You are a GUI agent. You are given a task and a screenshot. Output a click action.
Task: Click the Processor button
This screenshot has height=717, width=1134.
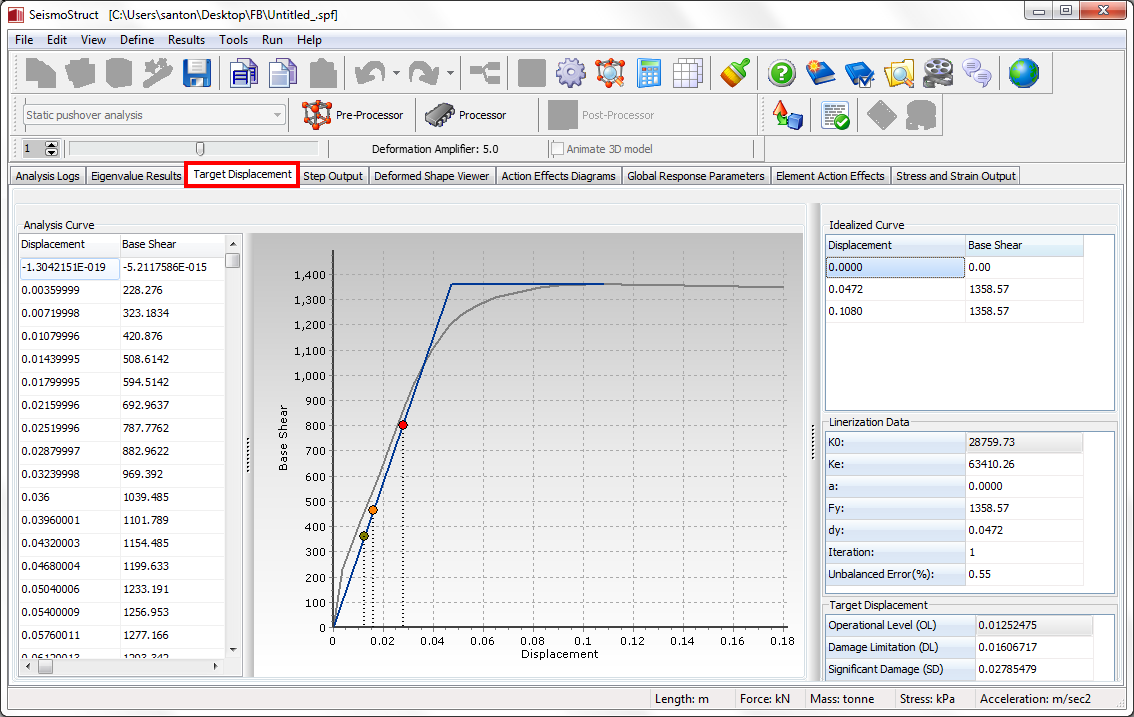pyautogui.click(x=467, y=115)
